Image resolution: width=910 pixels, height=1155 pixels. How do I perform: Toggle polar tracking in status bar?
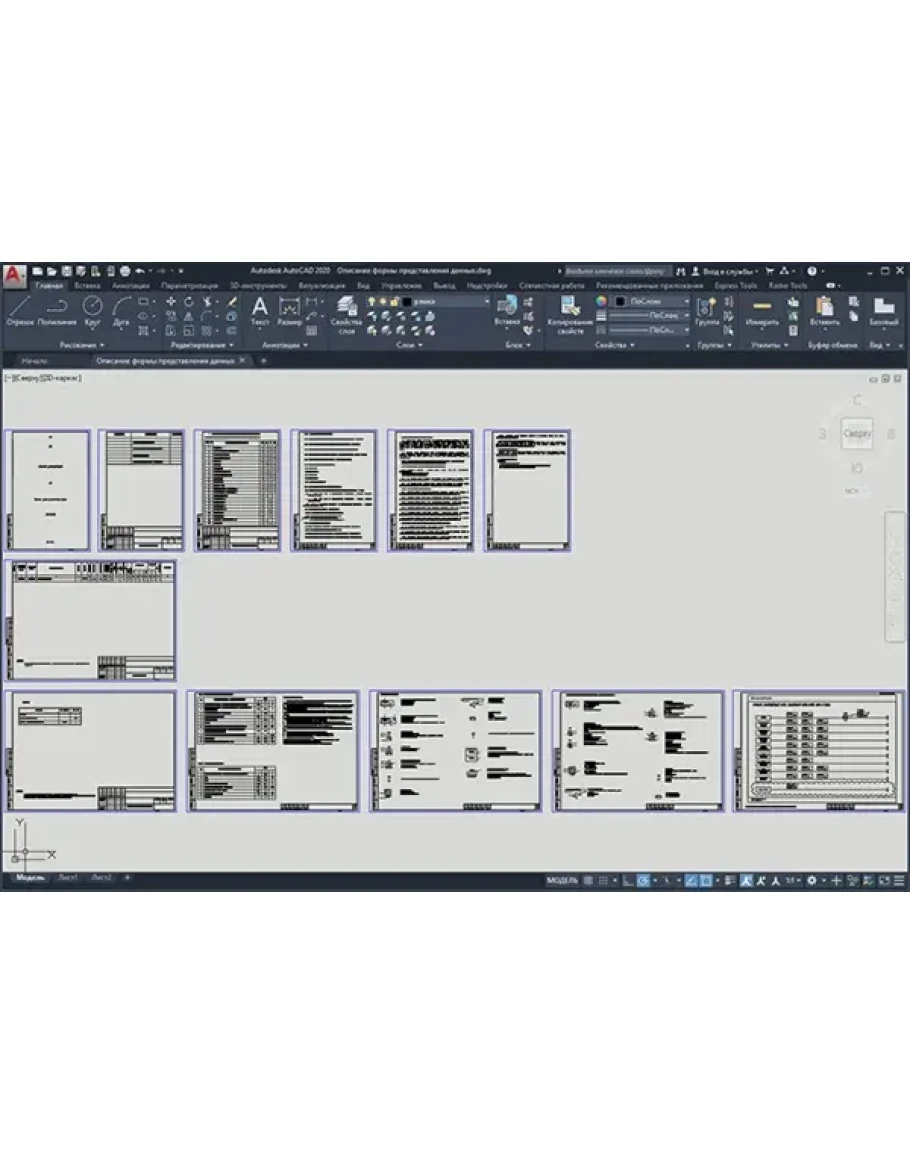tap(644, 881)
